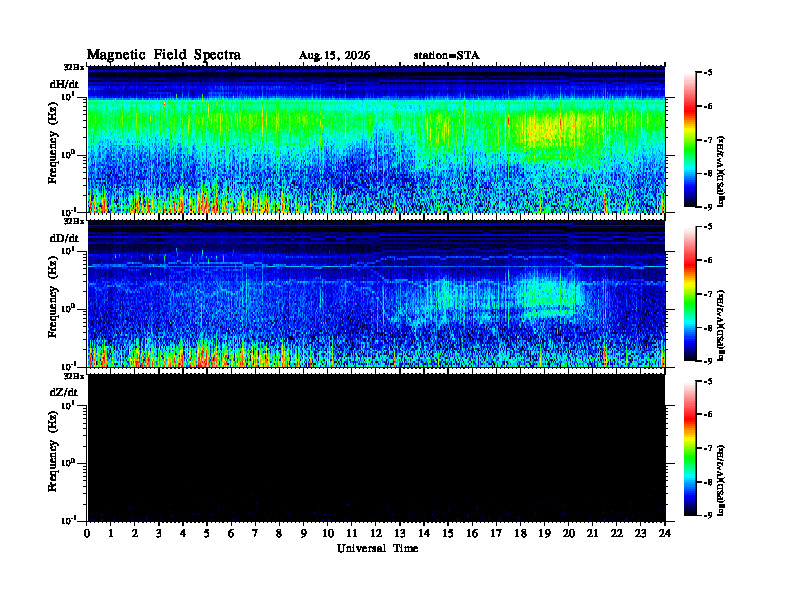The height and width of the screenshot is (612, 792).
Task: Click the hour tick label '20'
Action: pos(568,534)
